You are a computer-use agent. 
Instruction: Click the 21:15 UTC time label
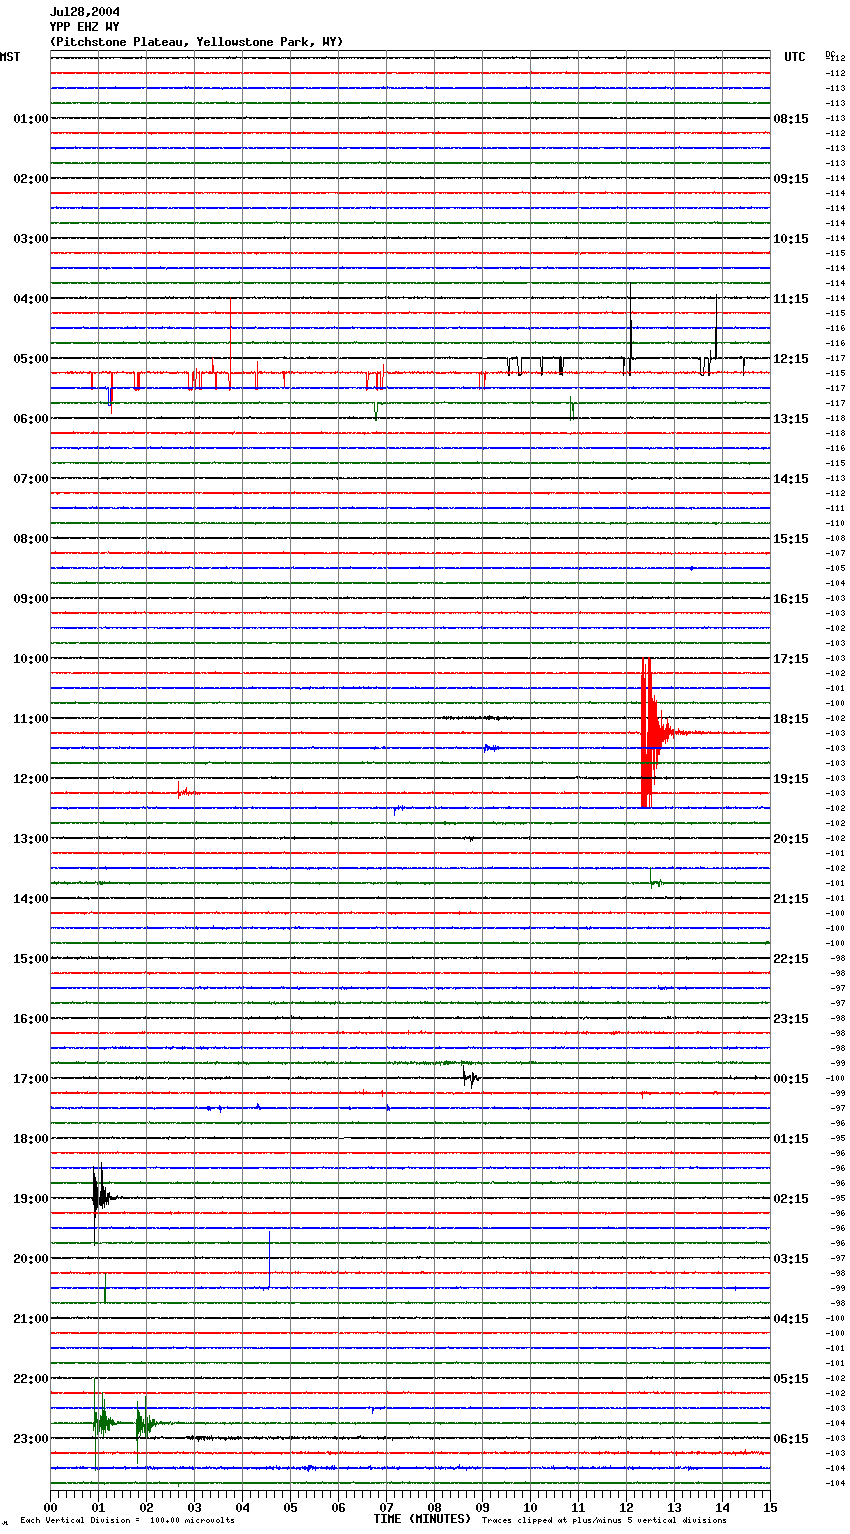(x=791, y=899)
